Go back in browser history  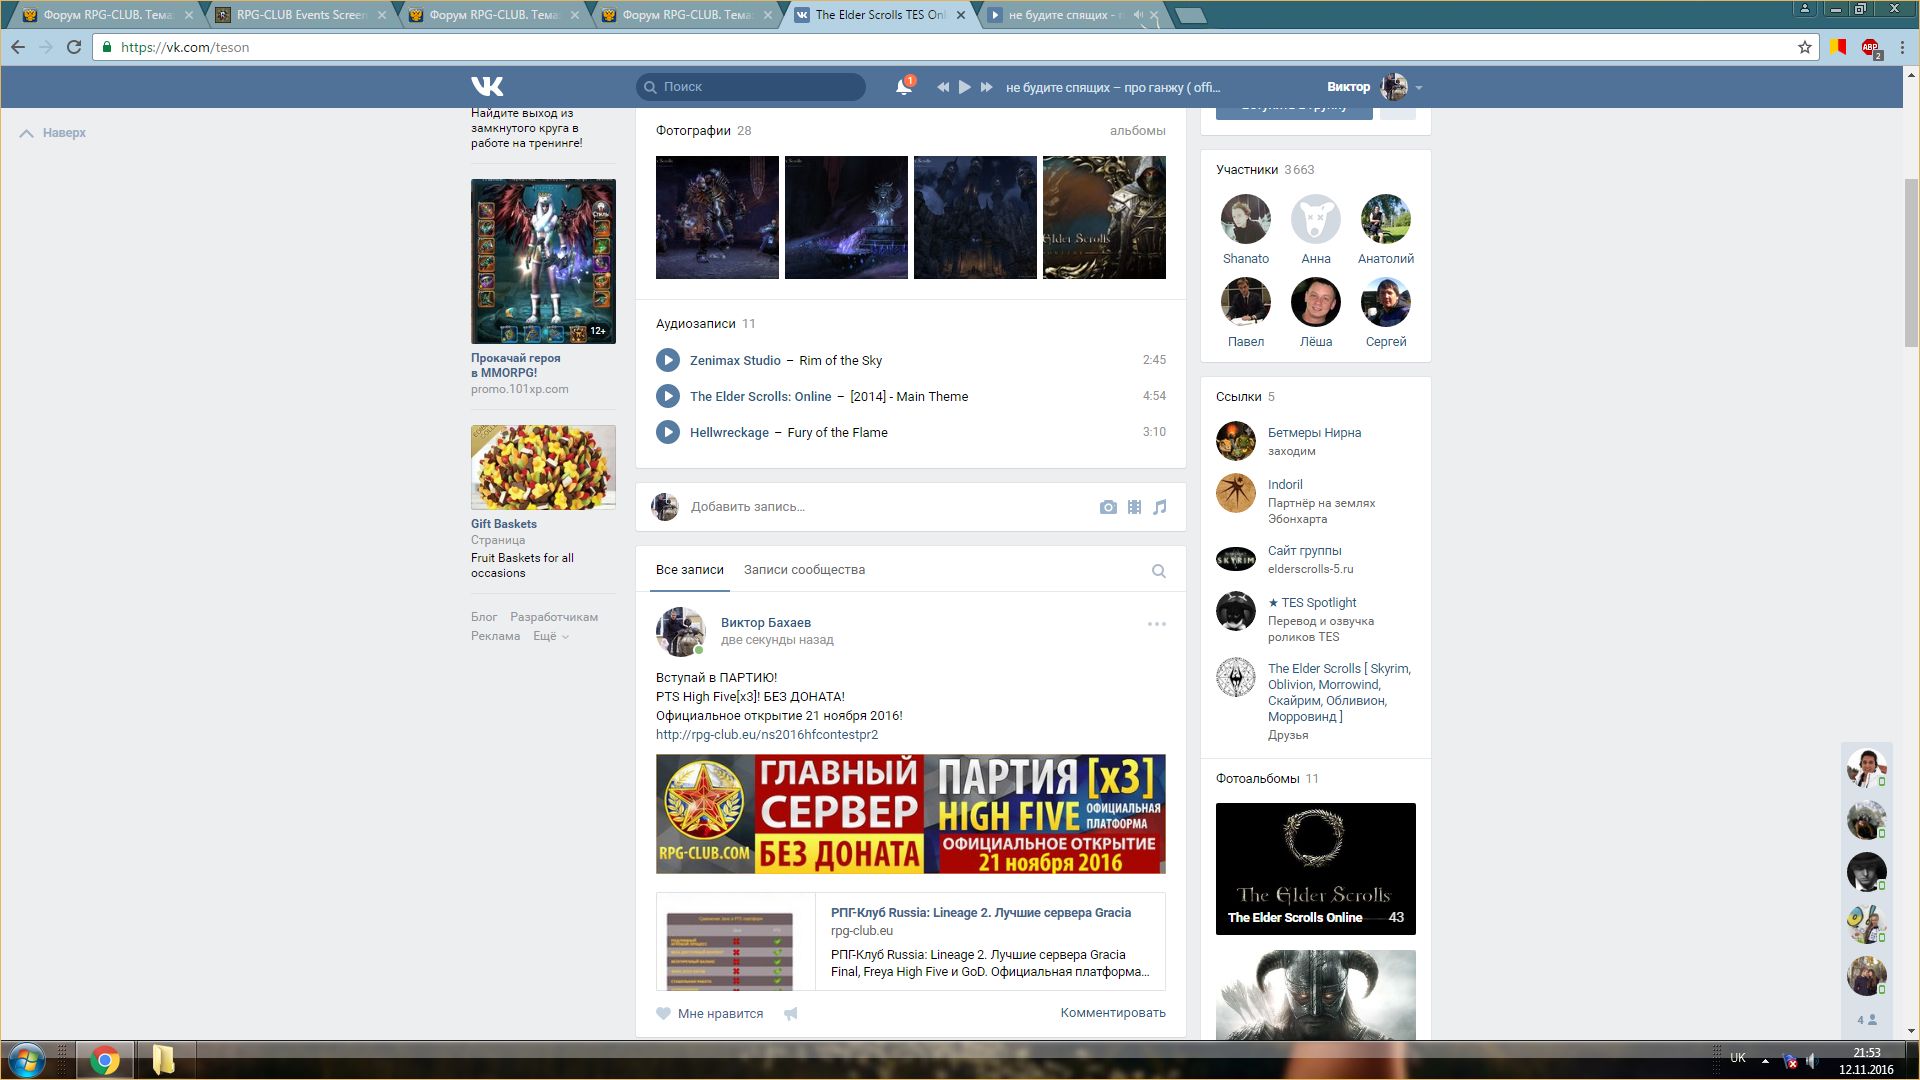point(18,47)
